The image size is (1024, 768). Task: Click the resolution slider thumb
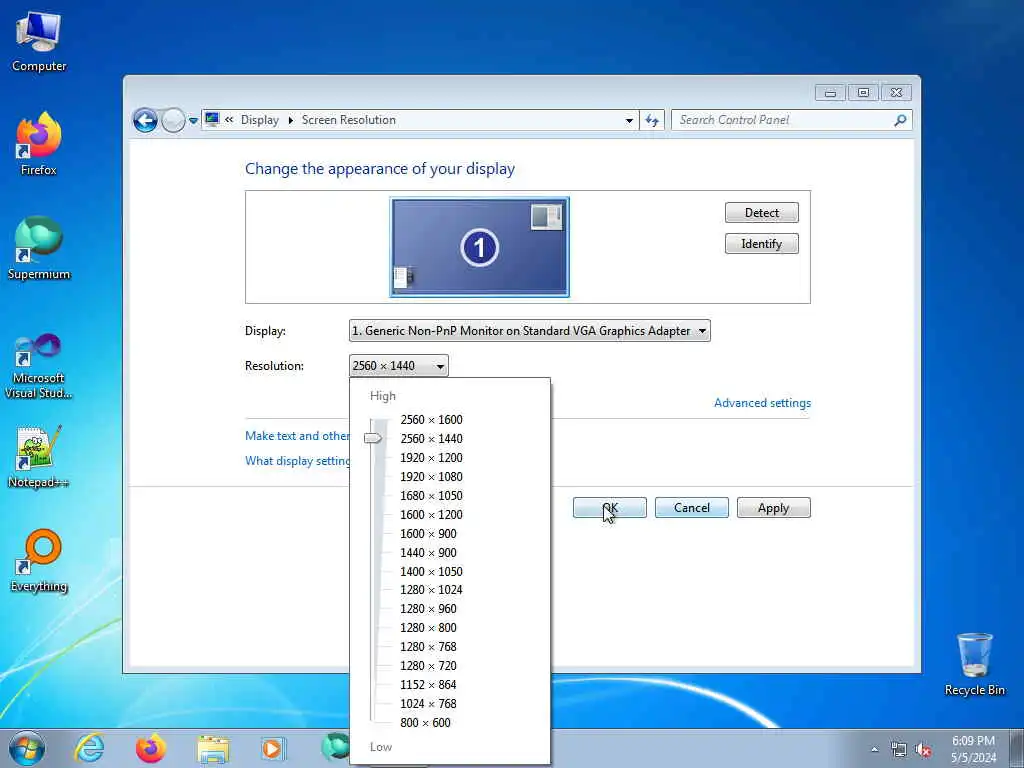tap(373, 438)
